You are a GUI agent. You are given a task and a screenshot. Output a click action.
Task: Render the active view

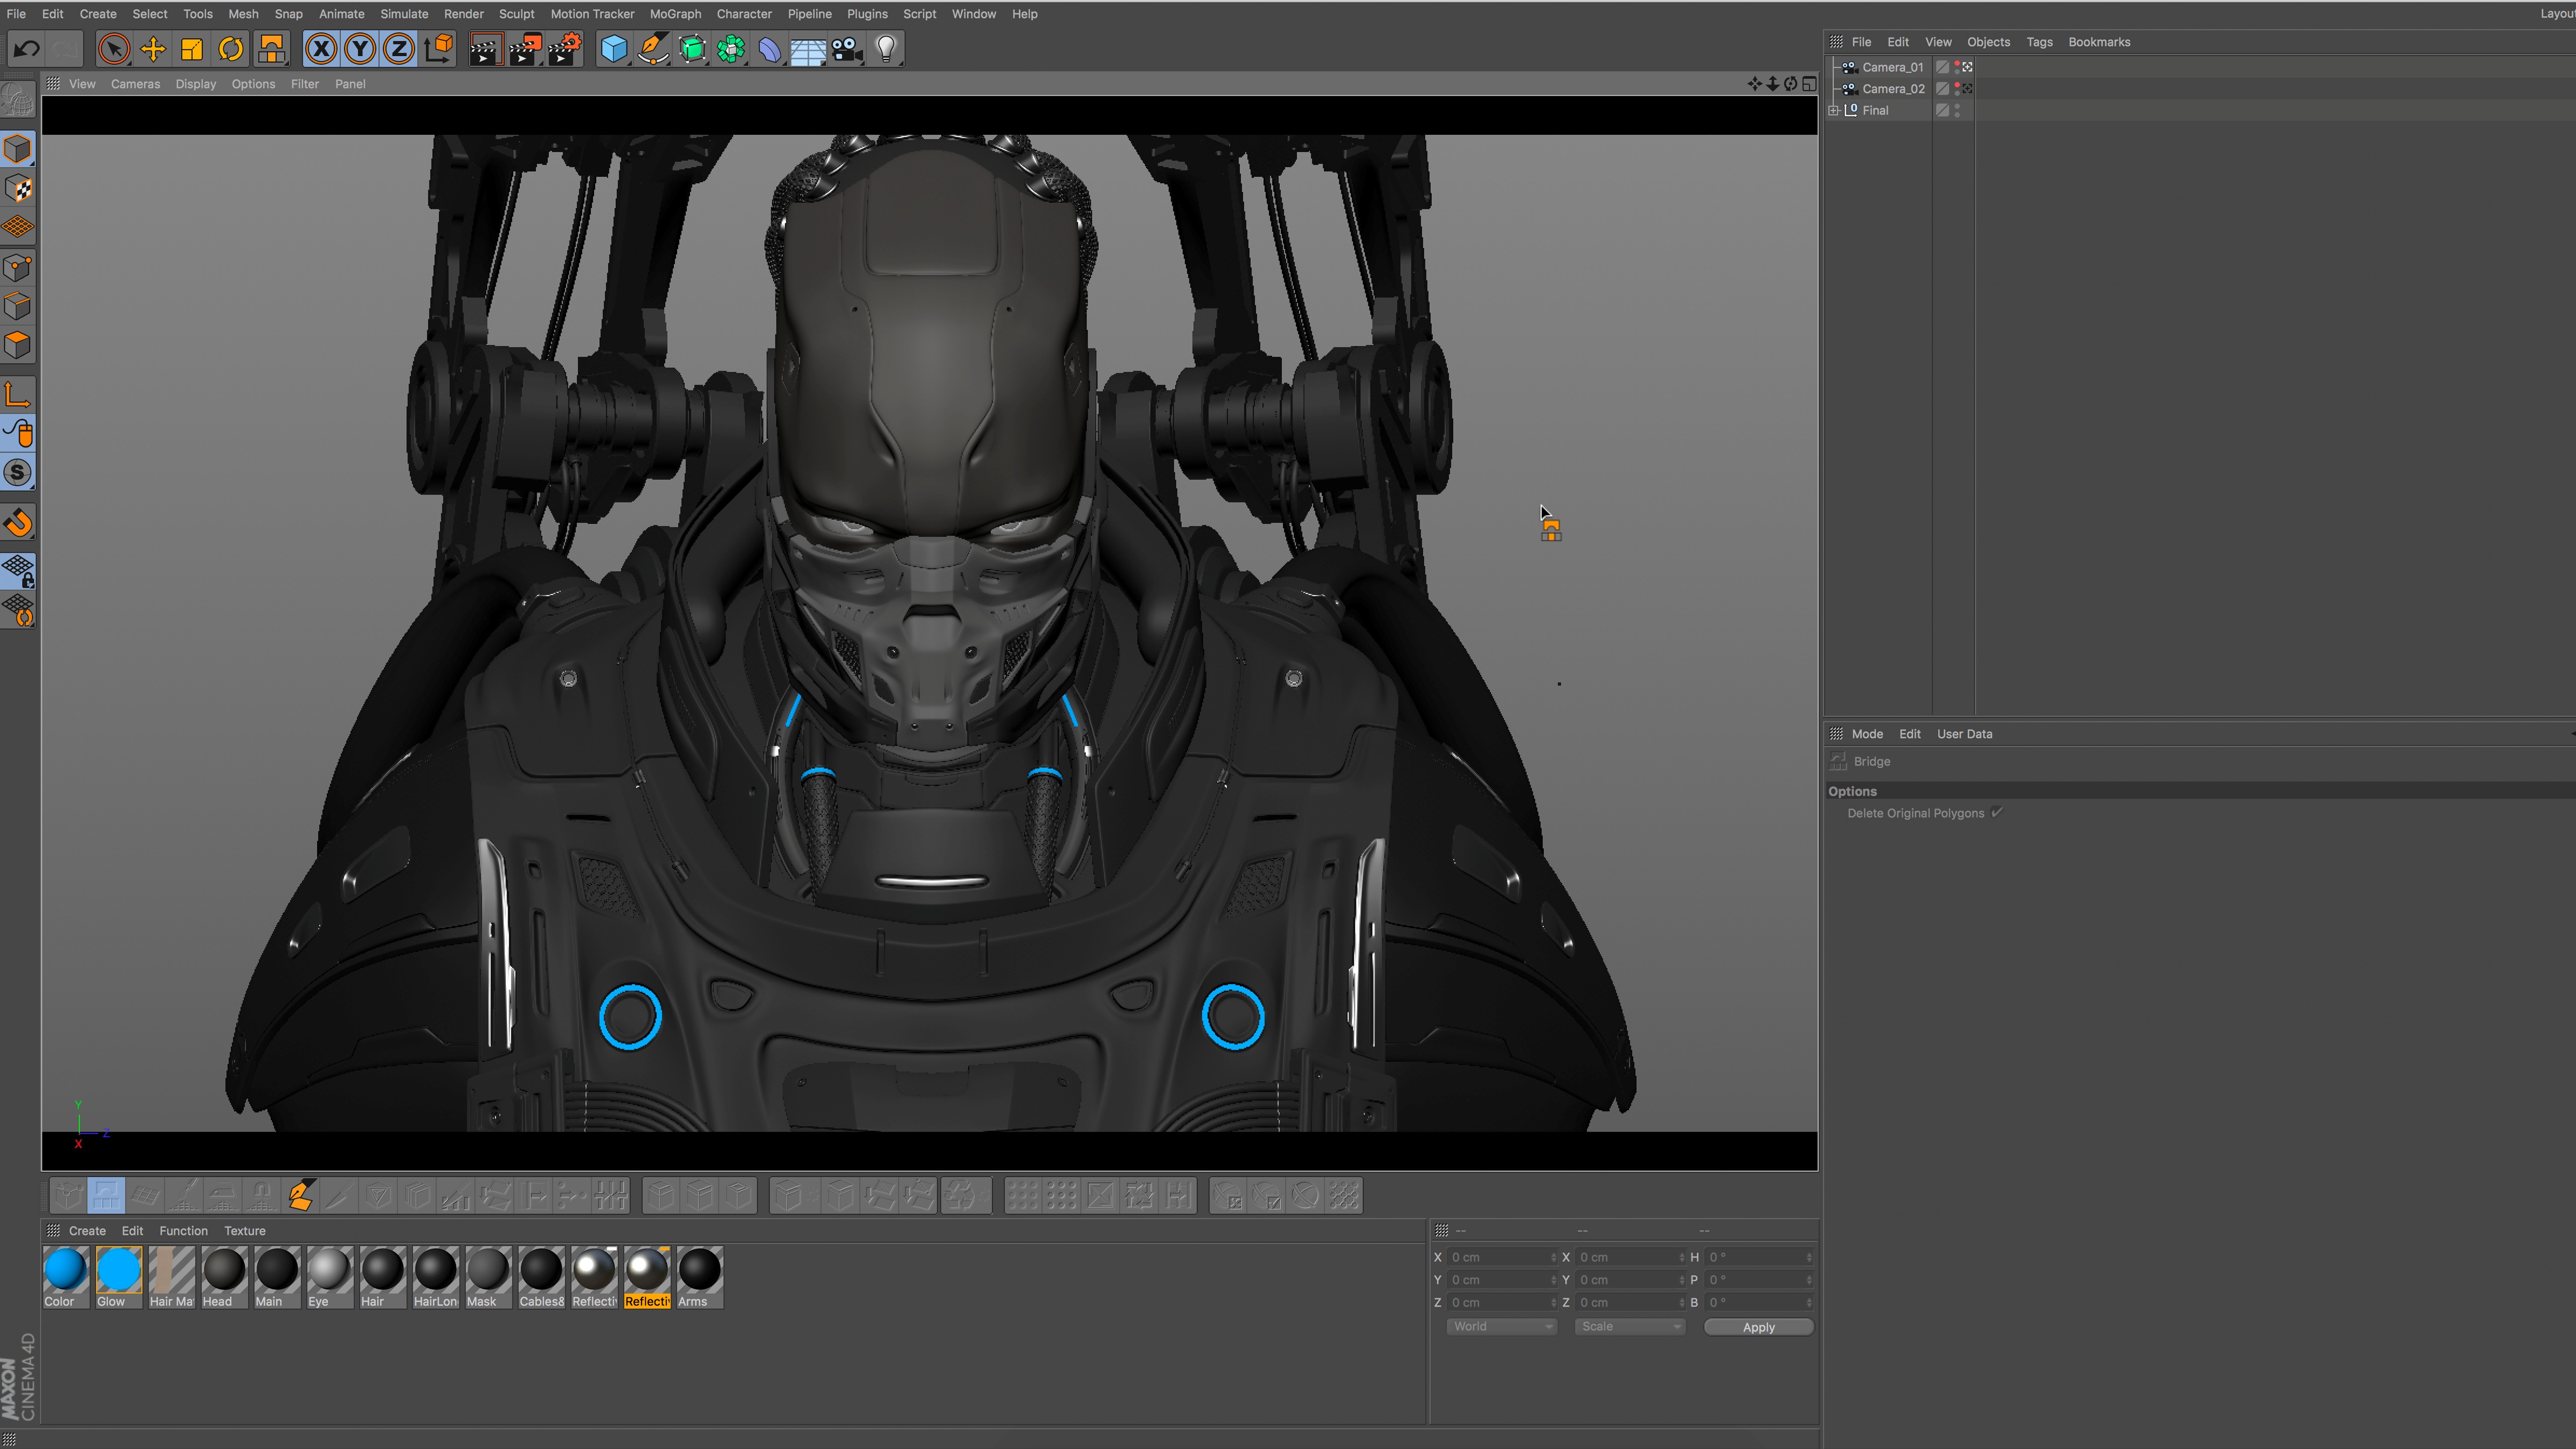[486, 48]
